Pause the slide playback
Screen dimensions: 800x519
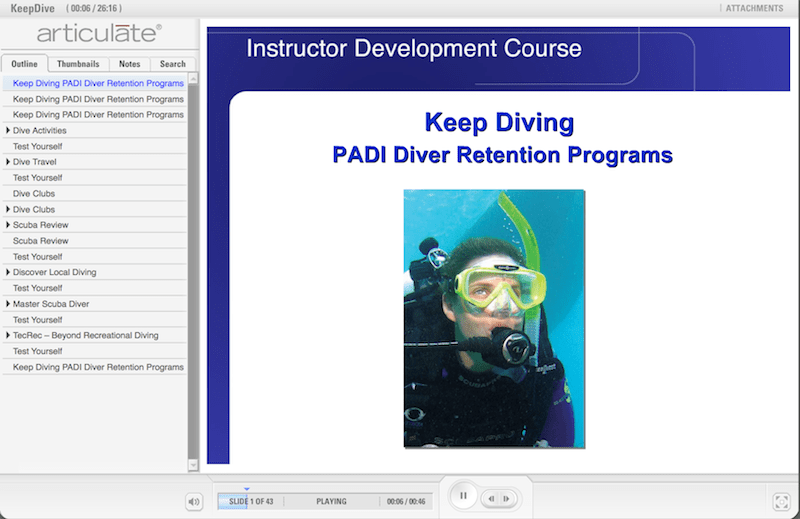[x=463, y=496]
